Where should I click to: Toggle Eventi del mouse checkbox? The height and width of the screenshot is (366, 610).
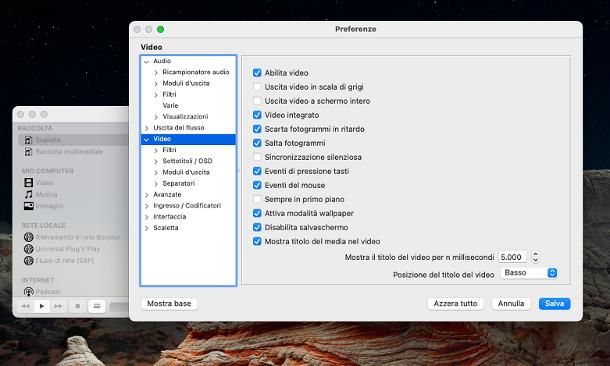(257, 185)
